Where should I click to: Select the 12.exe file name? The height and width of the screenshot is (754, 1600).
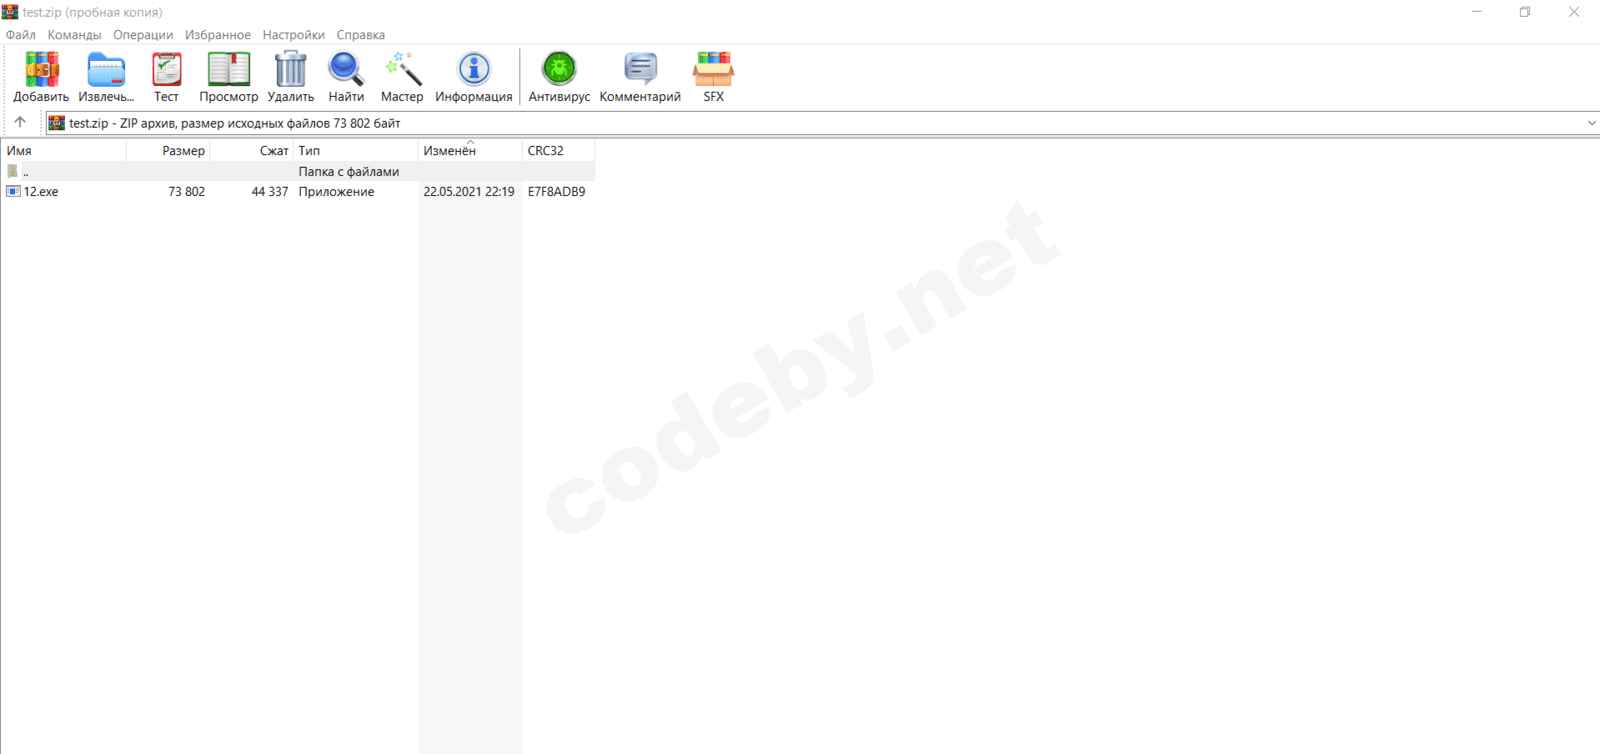click(x=41, y=192)
